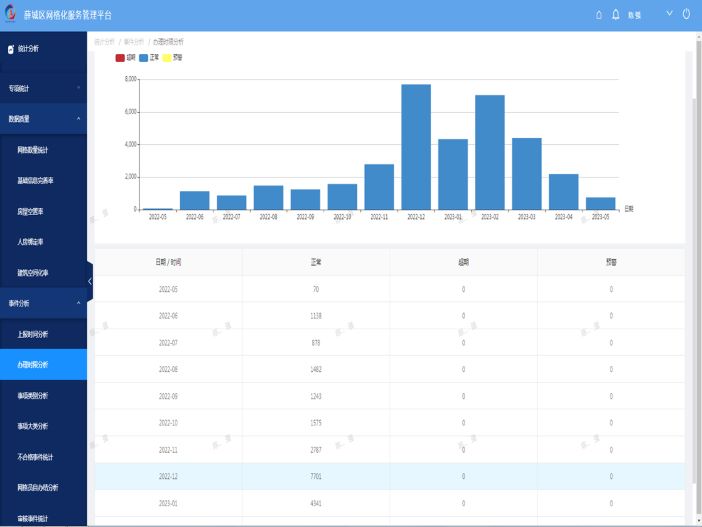Select the highlighted 2022-12 table row date
Viewport: 702px width, 527px height.
(x=168, y=476)
